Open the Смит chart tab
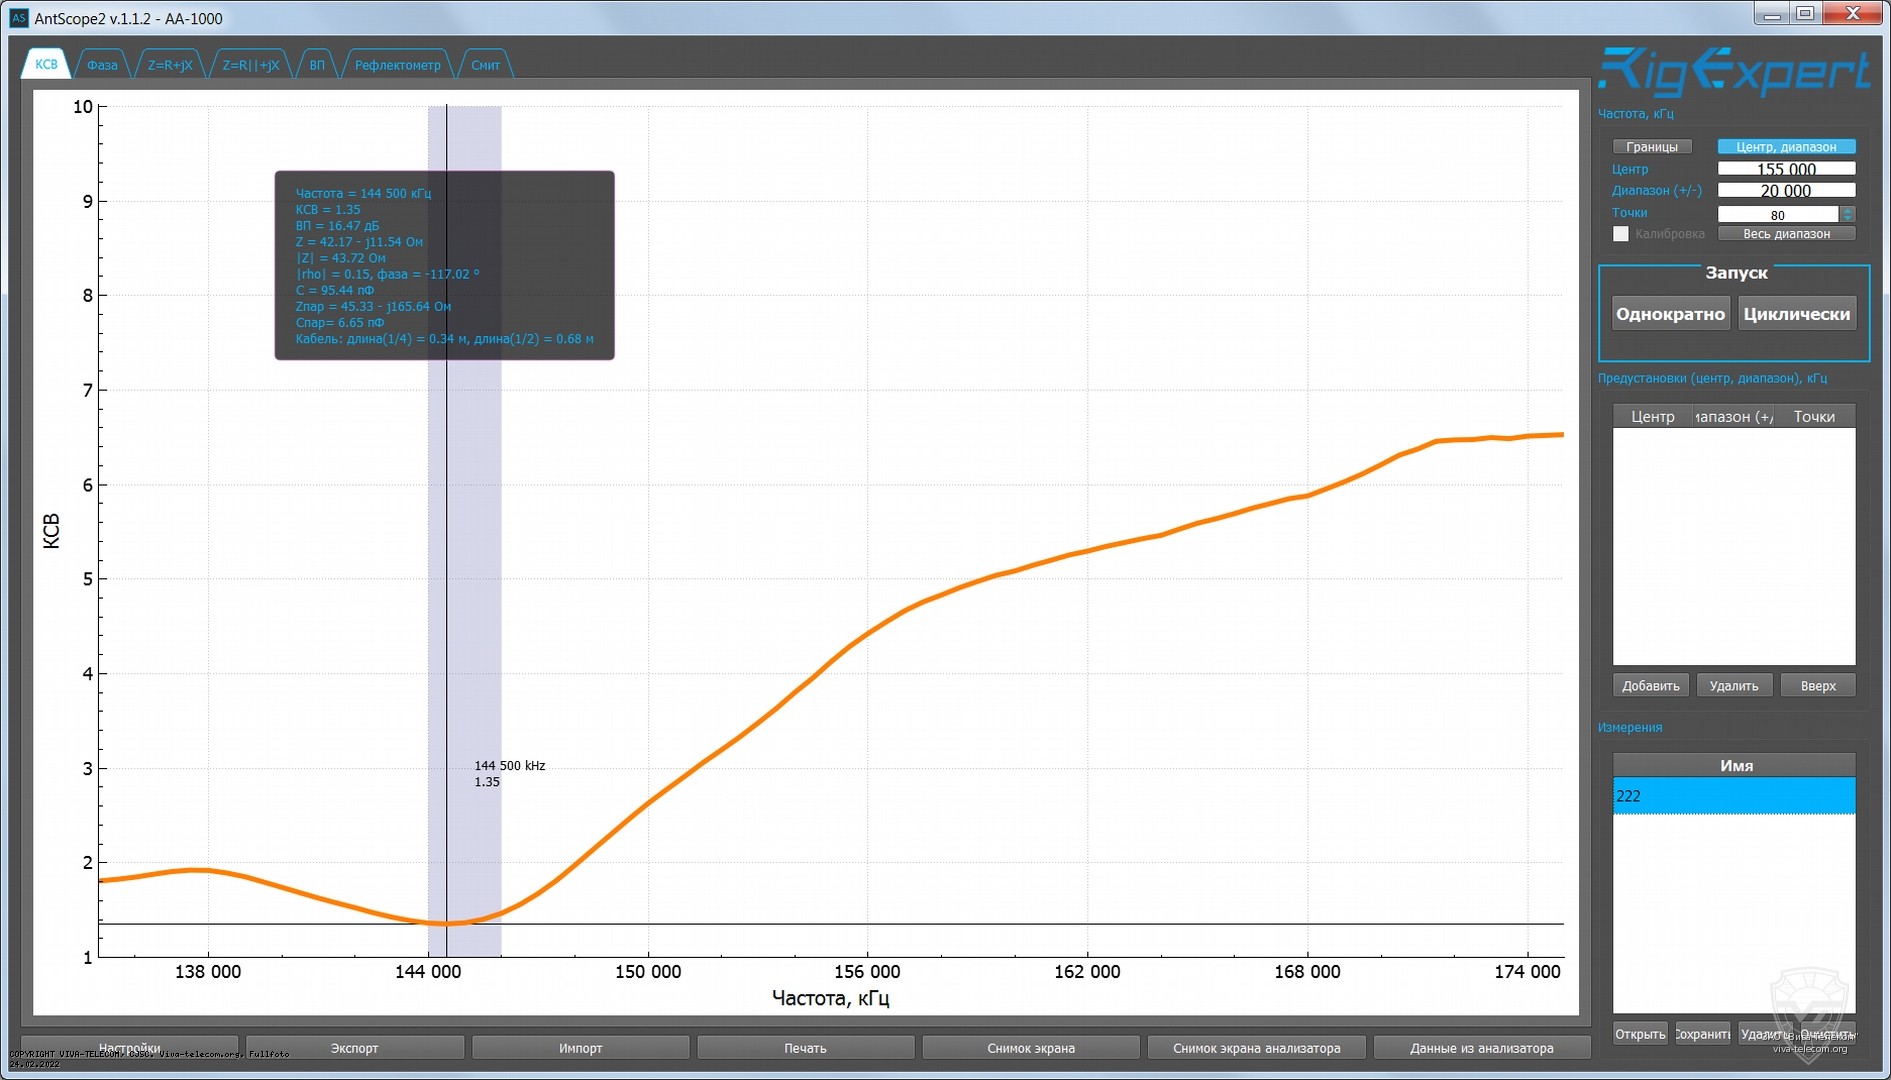 pos(485,65)
